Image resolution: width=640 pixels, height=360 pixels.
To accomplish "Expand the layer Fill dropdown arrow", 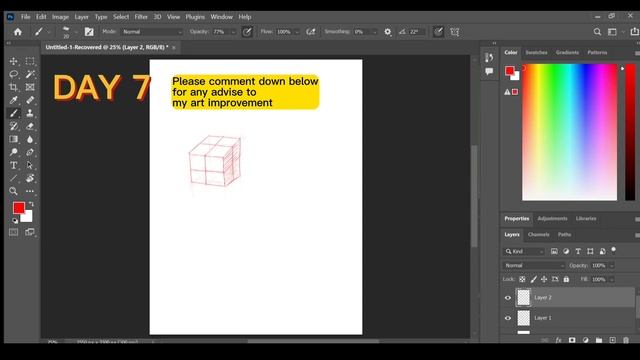I will coord(611,280).
